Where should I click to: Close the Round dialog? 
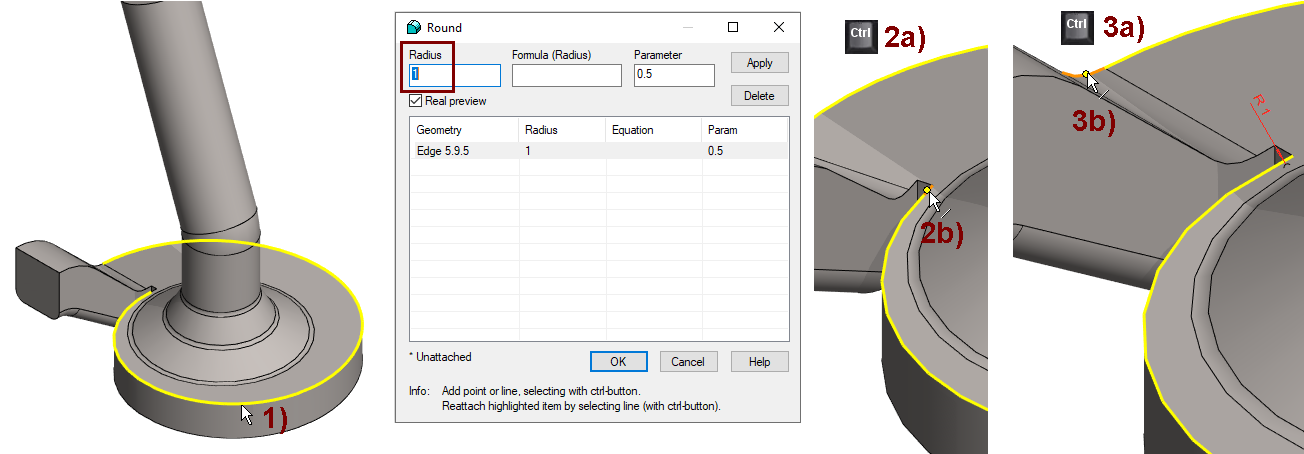779,27
